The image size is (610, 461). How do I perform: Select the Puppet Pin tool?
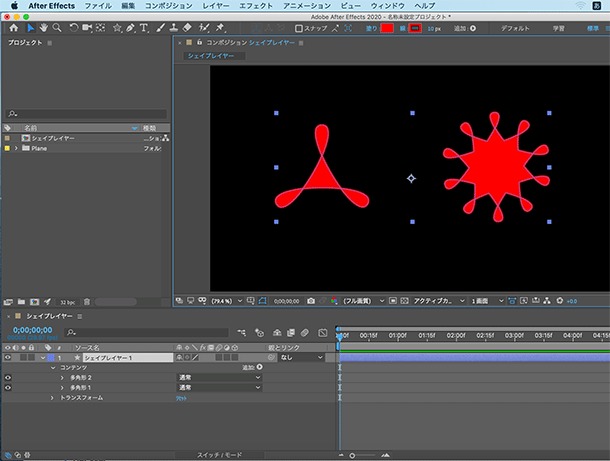(220, 28)
